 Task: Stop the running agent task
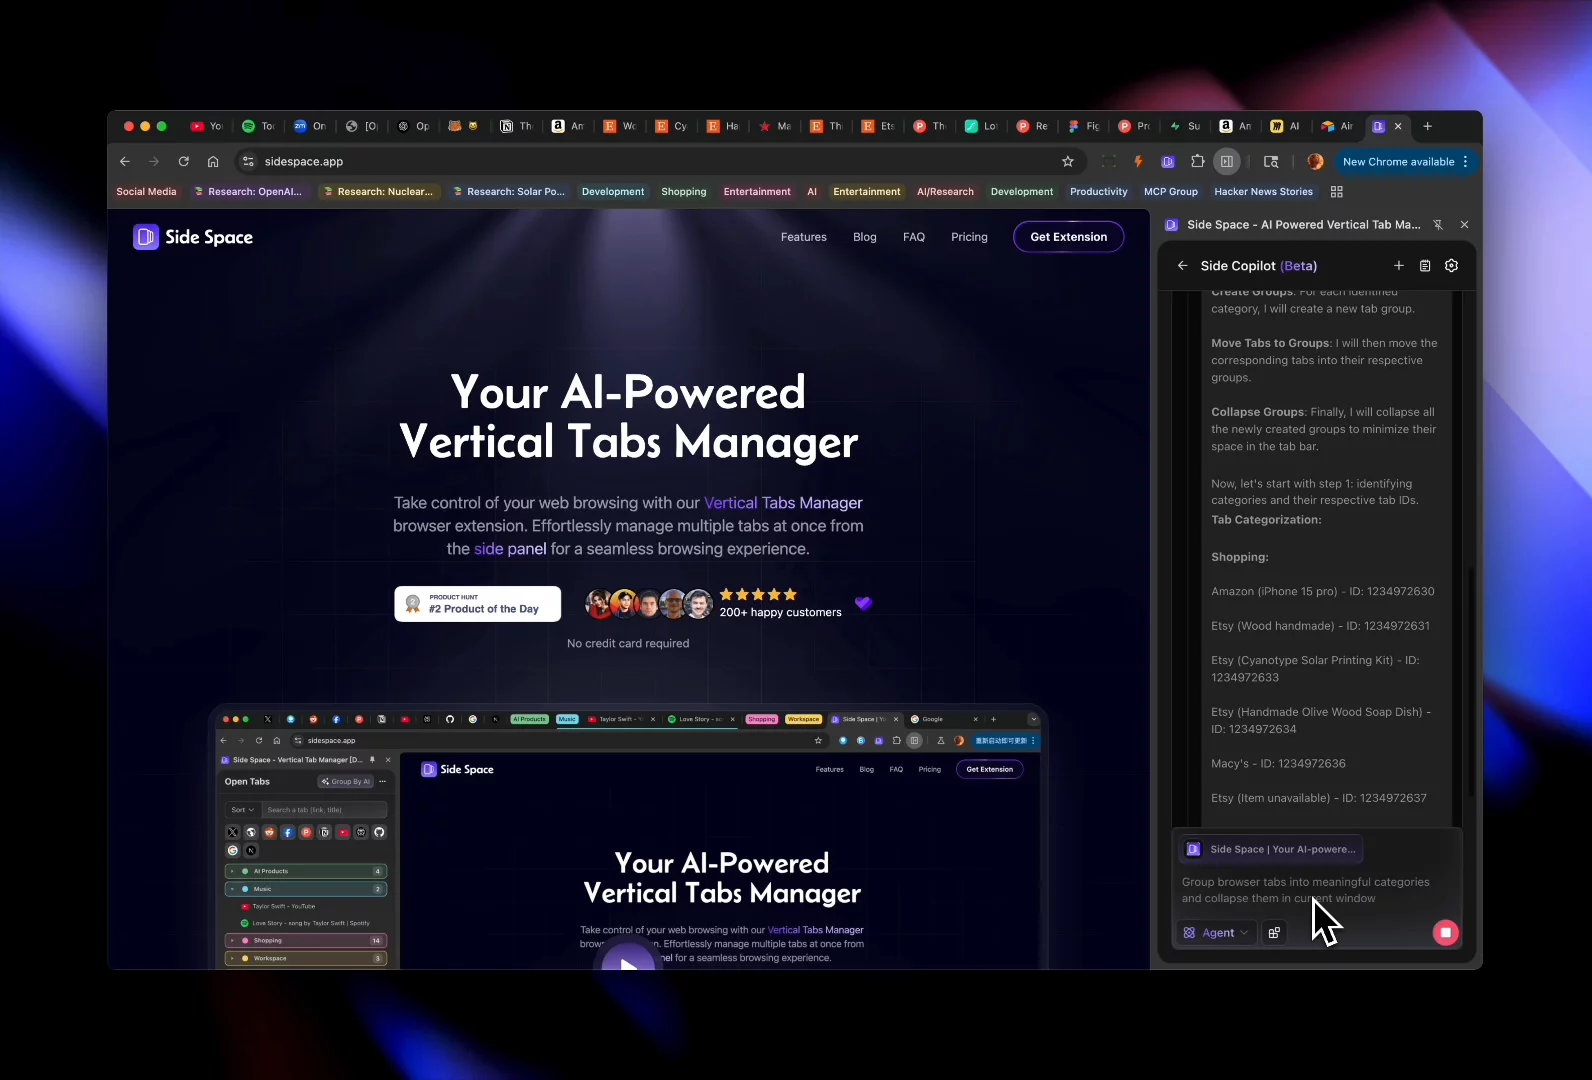(x=1445, y=933)
